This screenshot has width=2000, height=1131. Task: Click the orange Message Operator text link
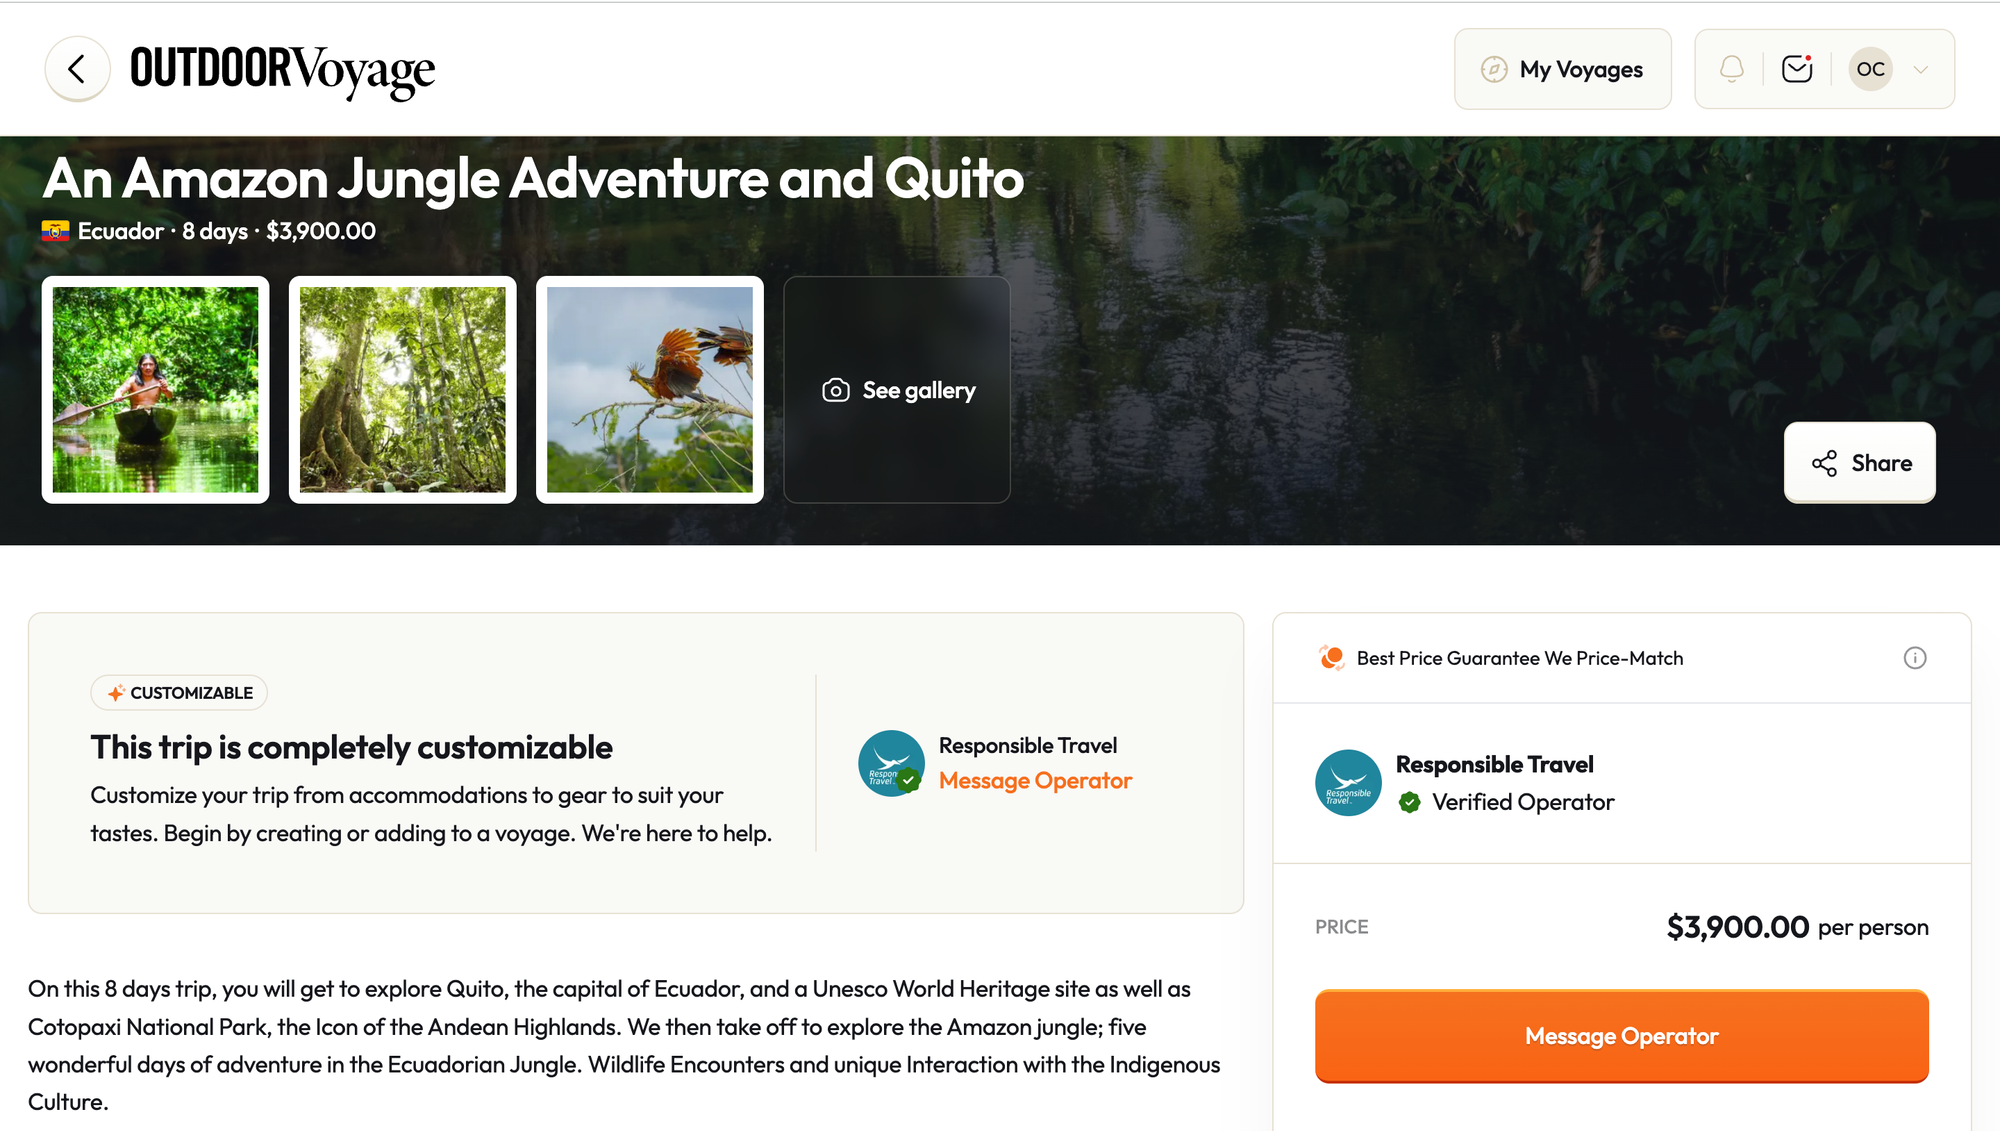point(1035,781)
